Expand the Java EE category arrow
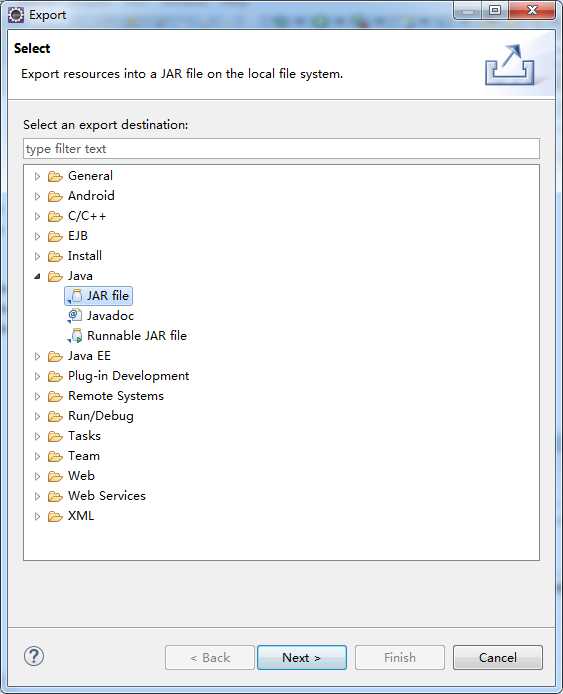563x694 pixels. coord(37,356)
